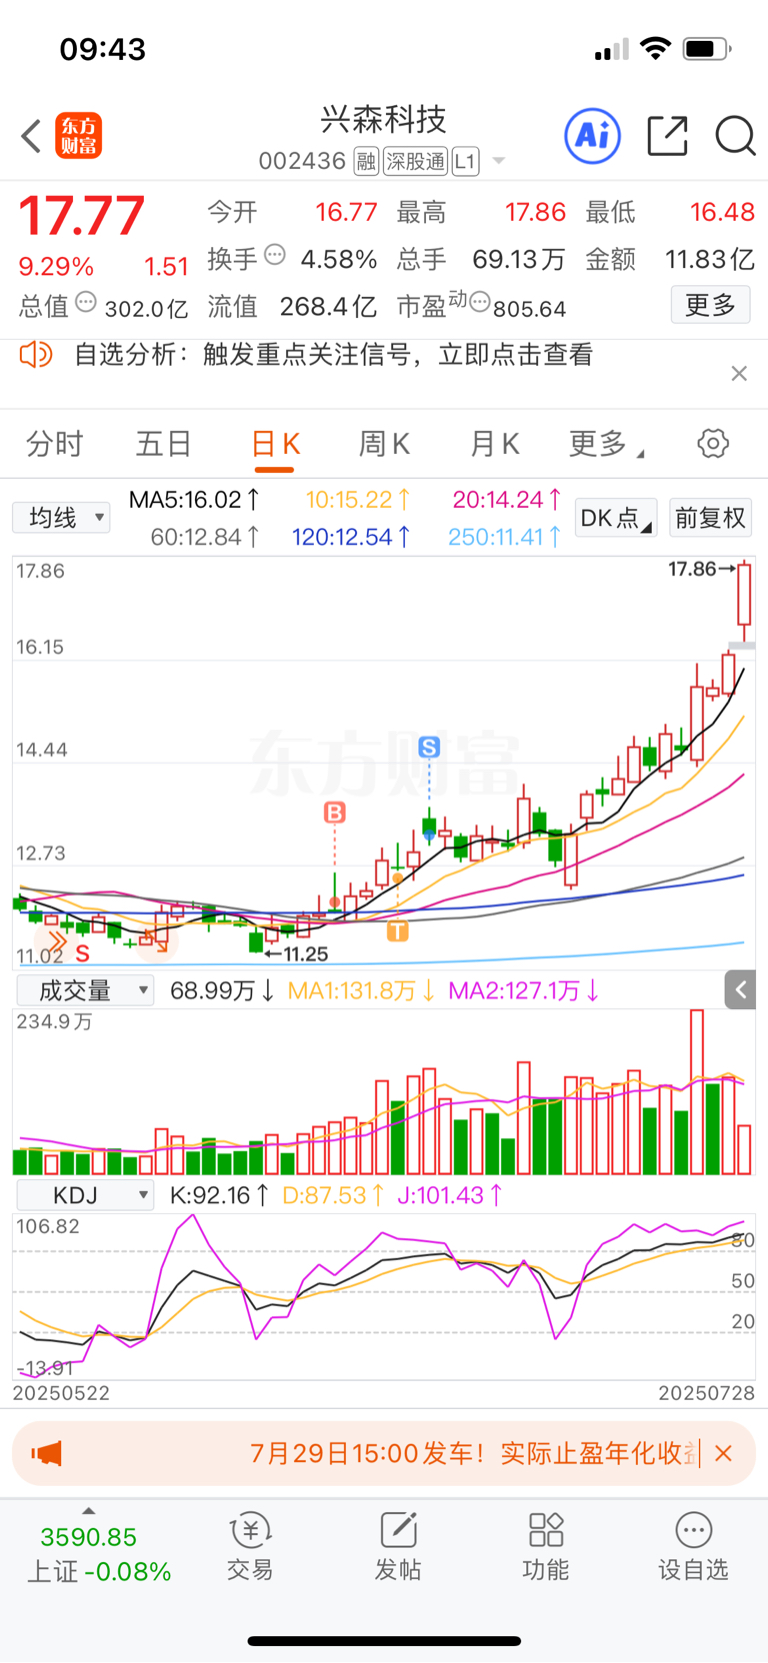Tap the promo megaphone icon
The image size is (768, 1663).
[x=46, y=1453]
